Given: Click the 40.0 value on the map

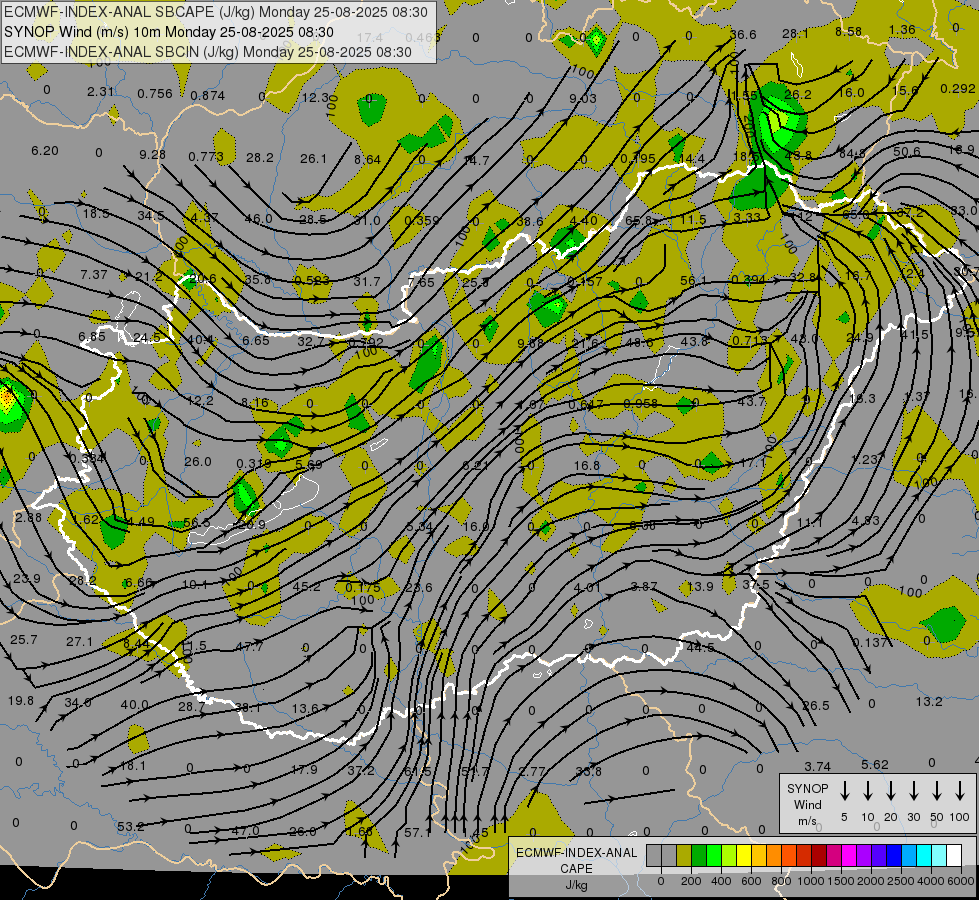Looking at the screenshot, I should 134,705.
